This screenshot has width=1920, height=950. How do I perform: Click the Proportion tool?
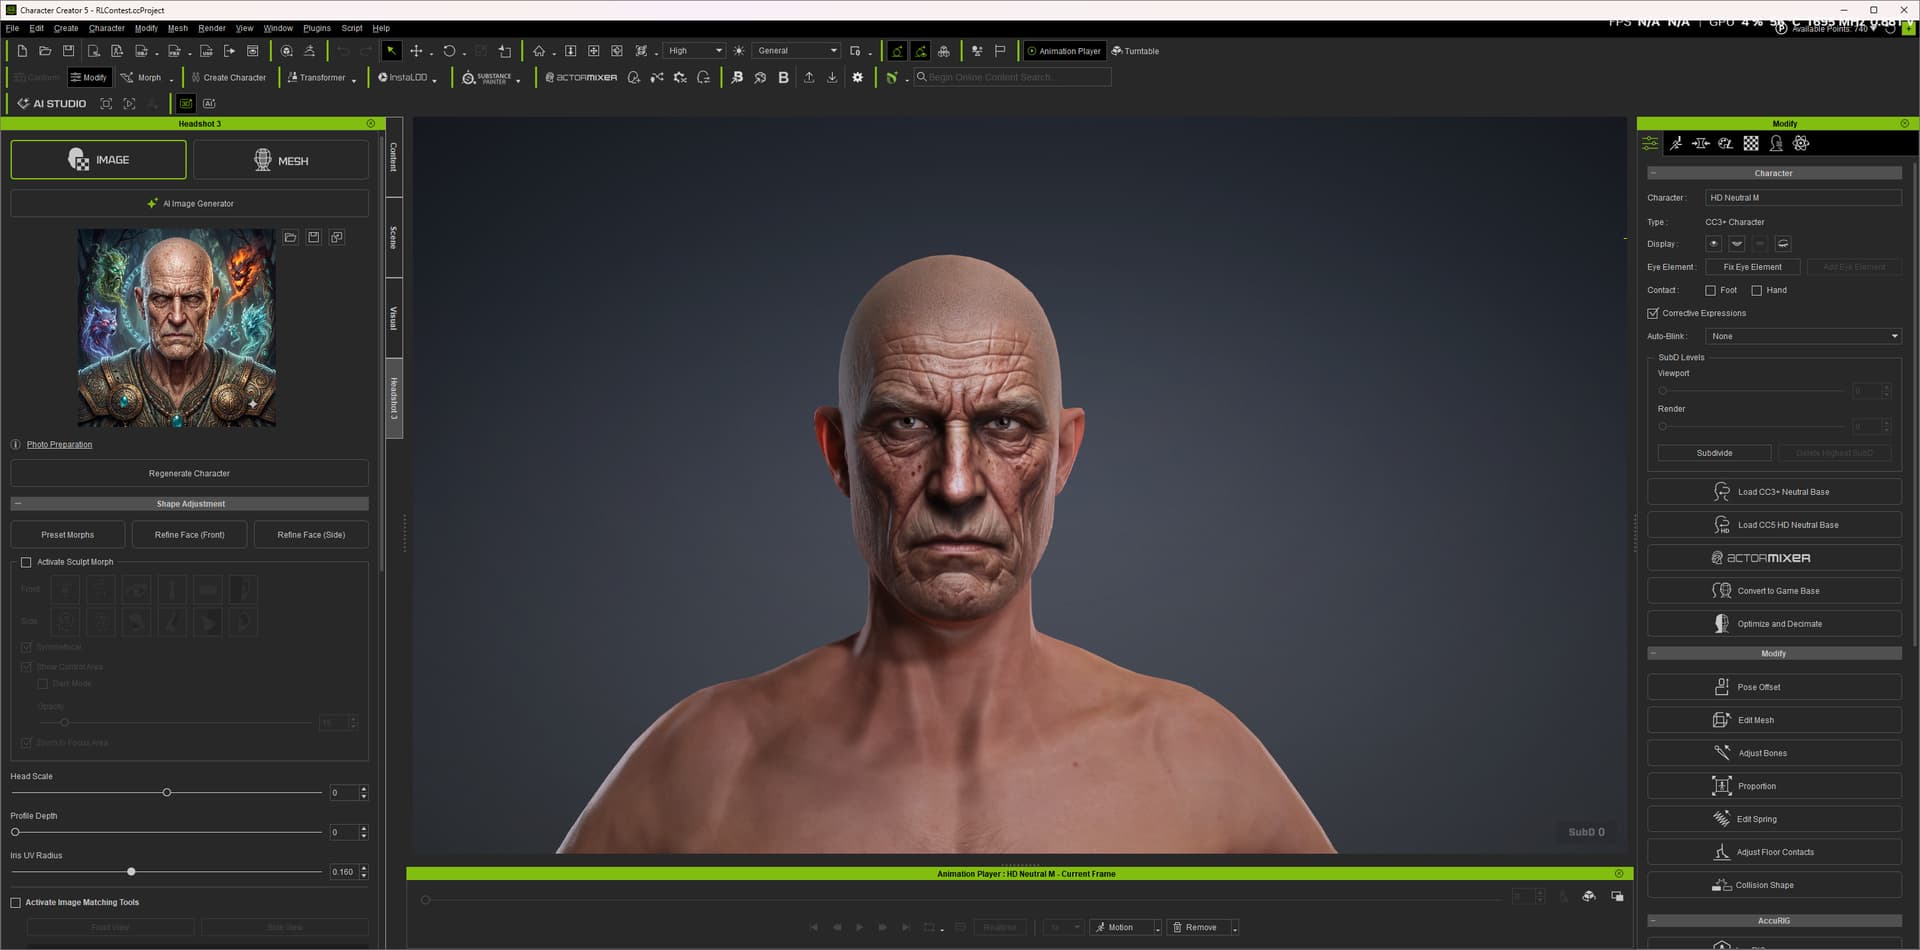(1774, 786)
